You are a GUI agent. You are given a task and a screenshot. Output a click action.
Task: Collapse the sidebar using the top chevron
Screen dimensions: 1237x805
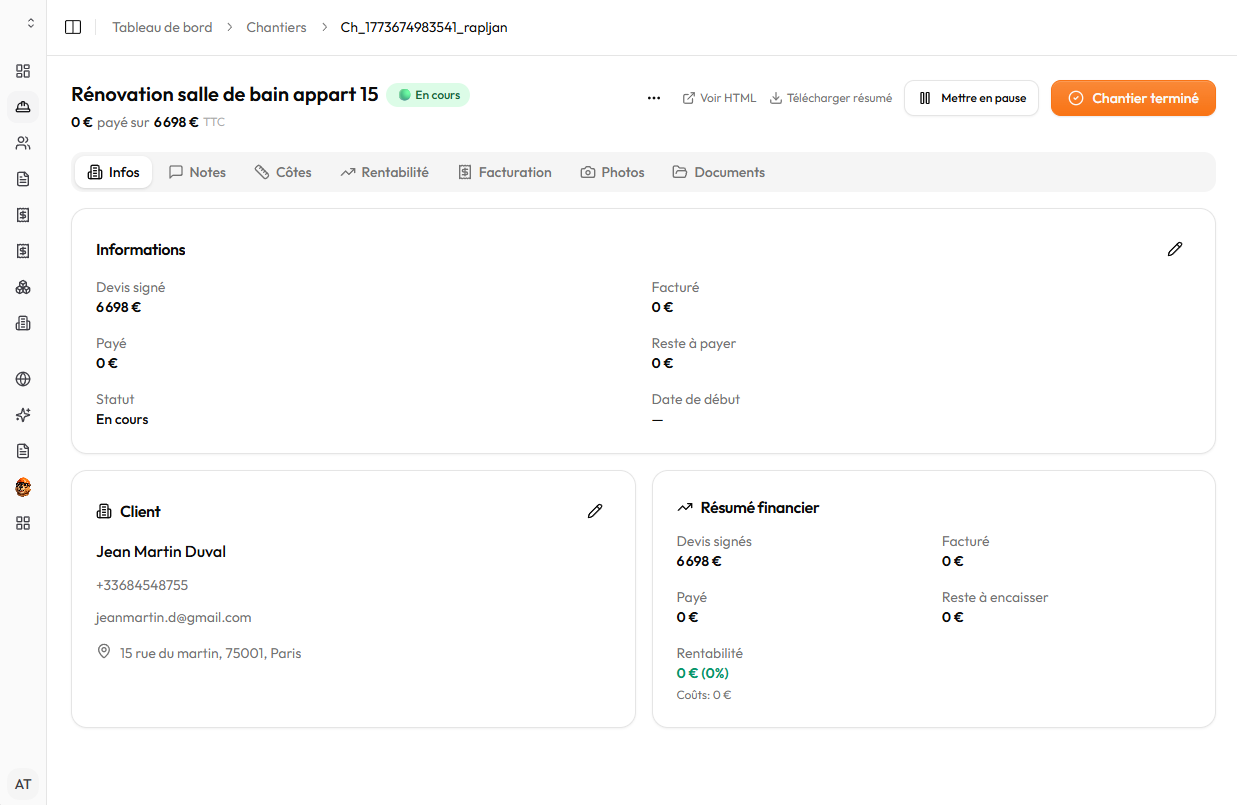30,22
